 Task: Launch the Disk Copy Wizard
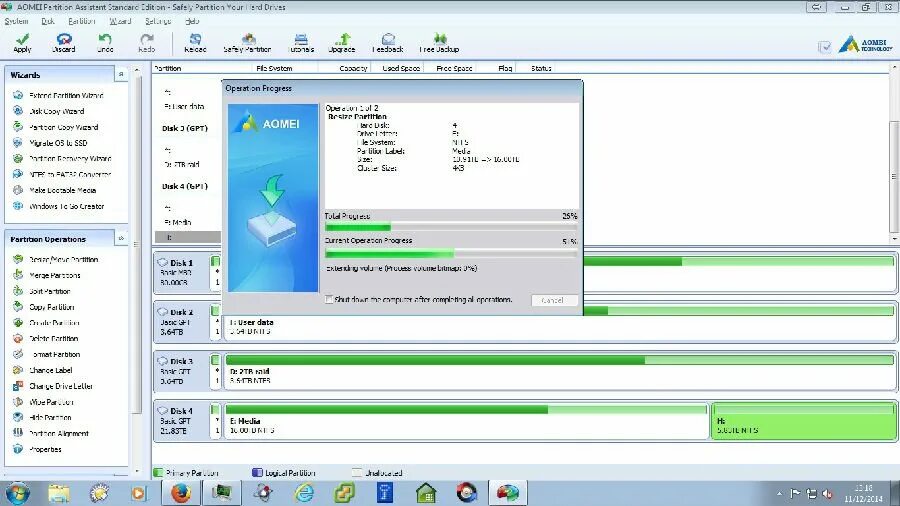57,111
